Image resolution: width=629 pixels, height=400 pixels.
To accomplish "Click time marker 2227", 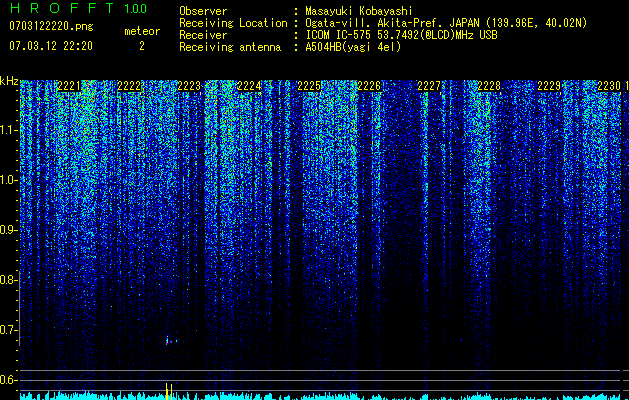I will 429,86.
